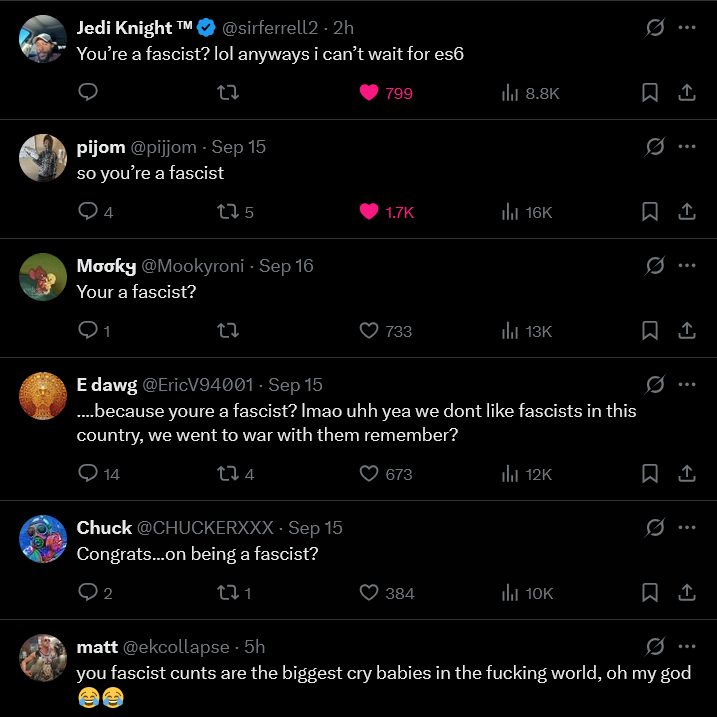Click Chuck's profile avatar
Screen dimensions: 717x717
[43, 539]
